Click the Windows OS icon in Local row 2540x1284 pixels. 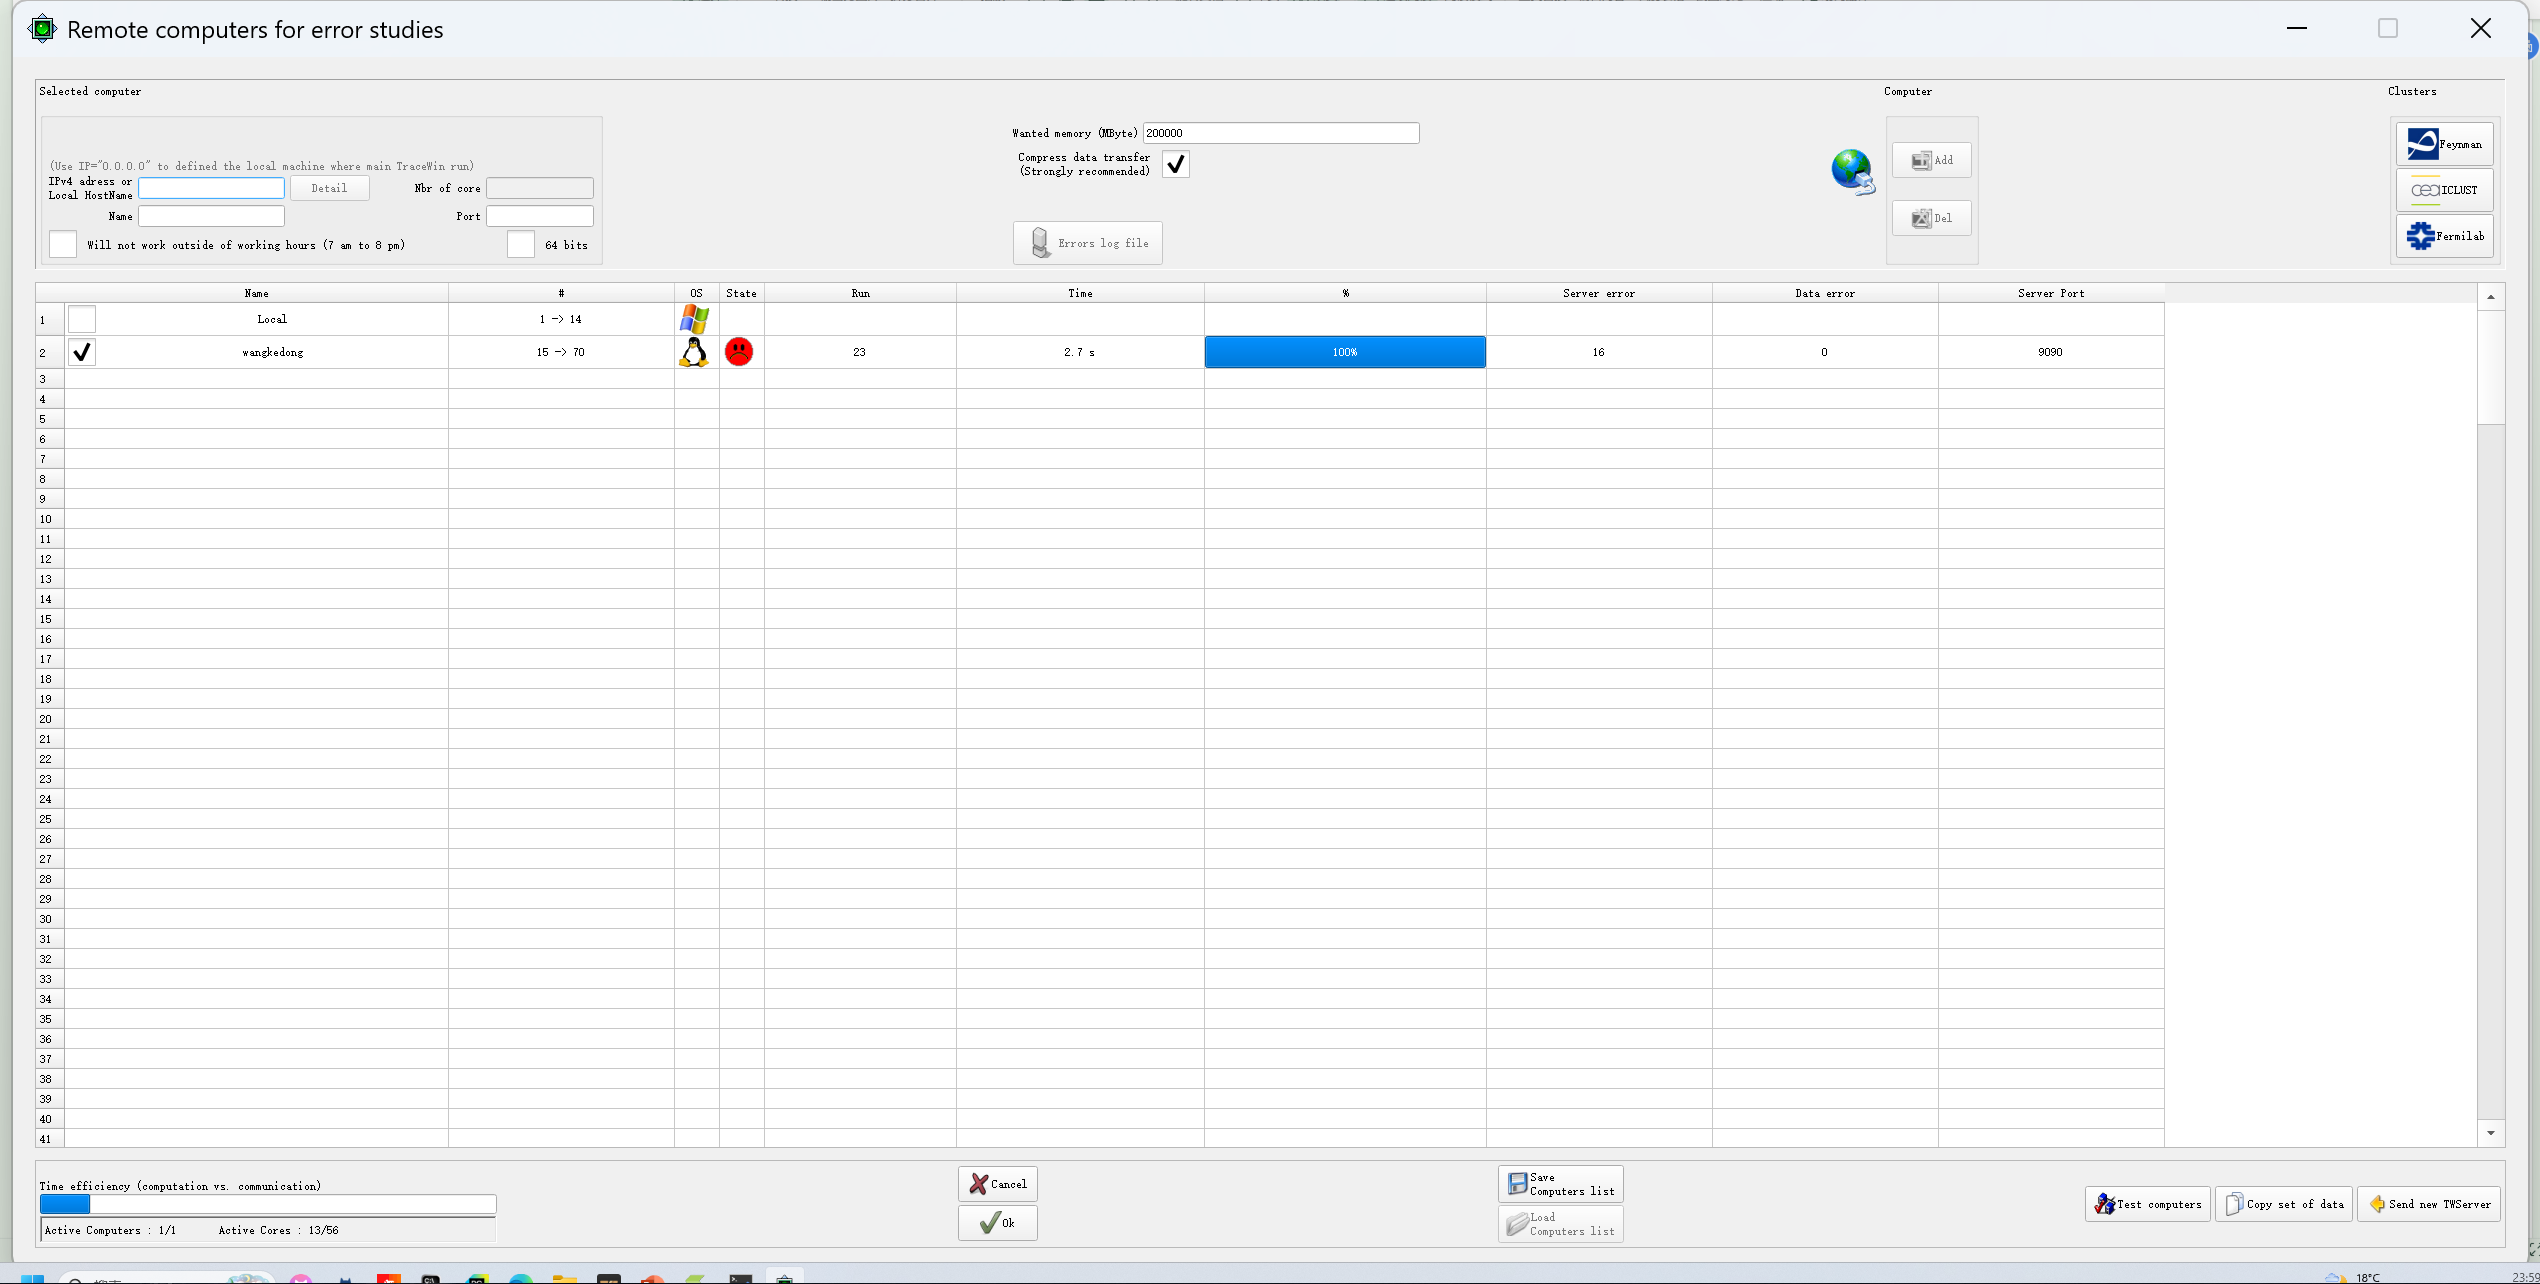click(694, 319)
